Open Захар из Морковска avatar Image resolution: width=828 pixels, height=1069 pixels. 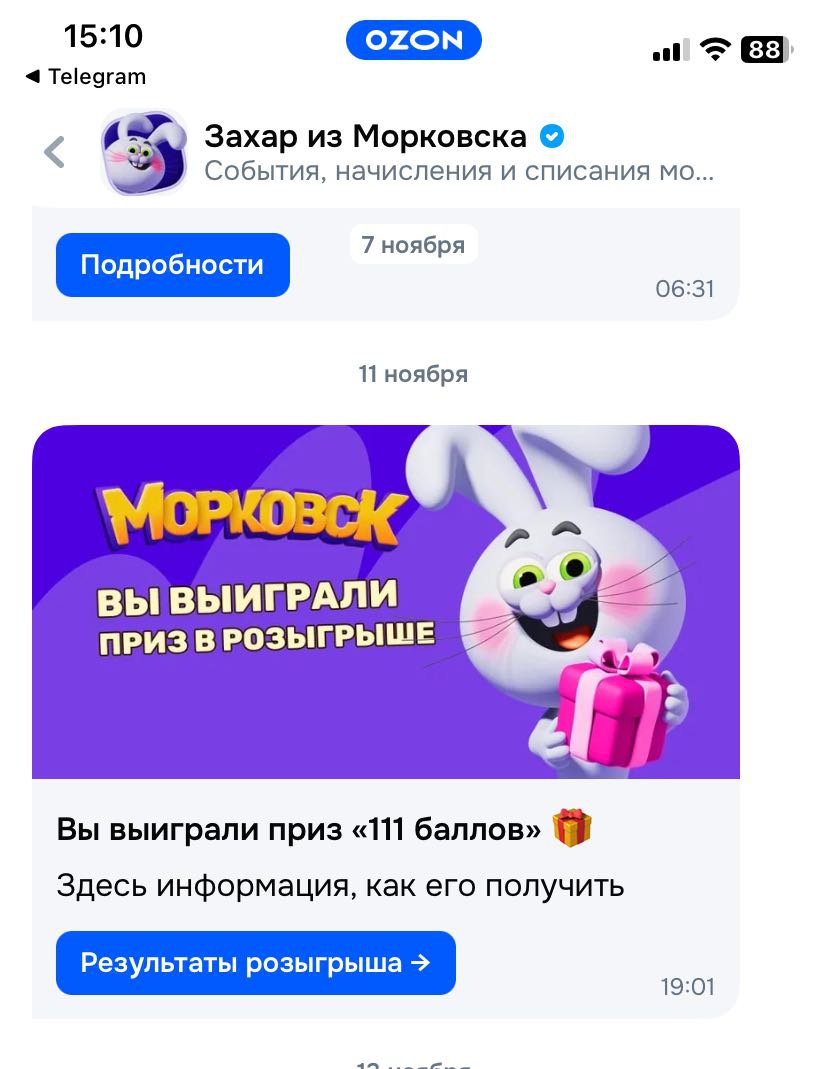[x=144, y=151]
